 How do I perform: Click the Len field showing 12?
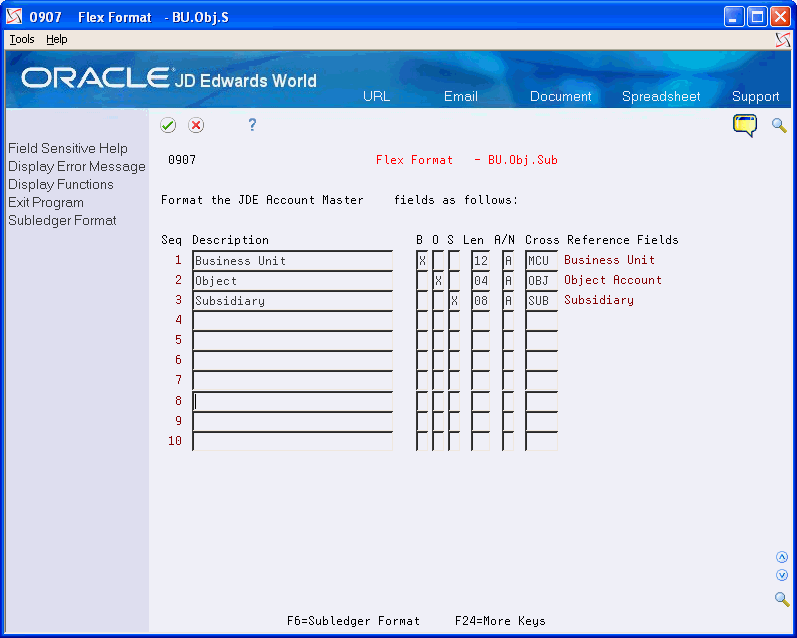point(480,260)
